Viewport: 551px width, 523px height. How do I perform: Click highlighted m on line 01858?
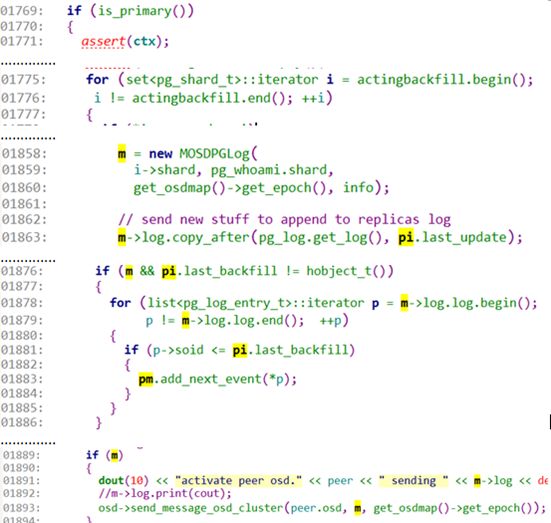coord(122,154)
